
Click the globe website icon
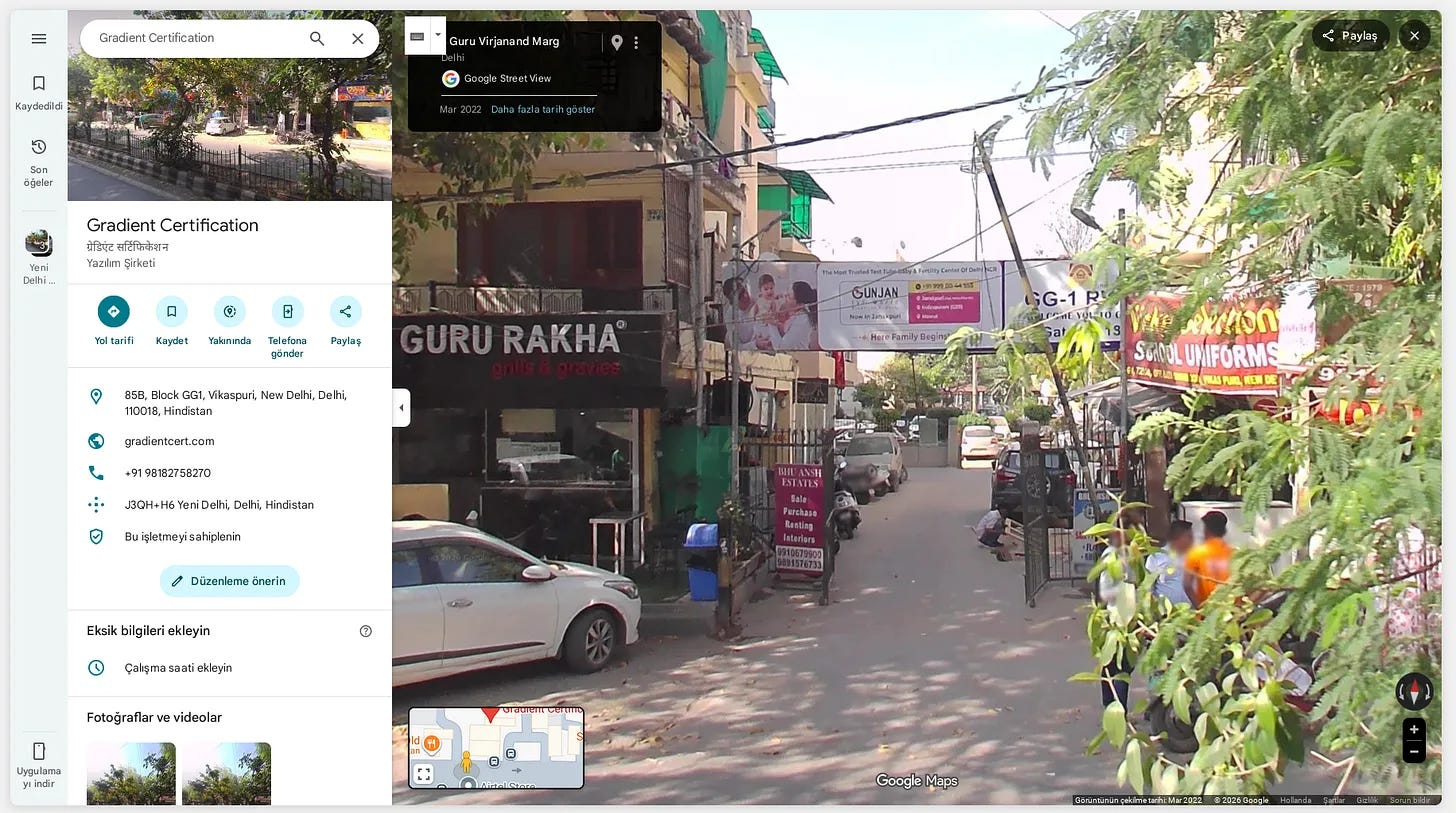coord(96,441)
